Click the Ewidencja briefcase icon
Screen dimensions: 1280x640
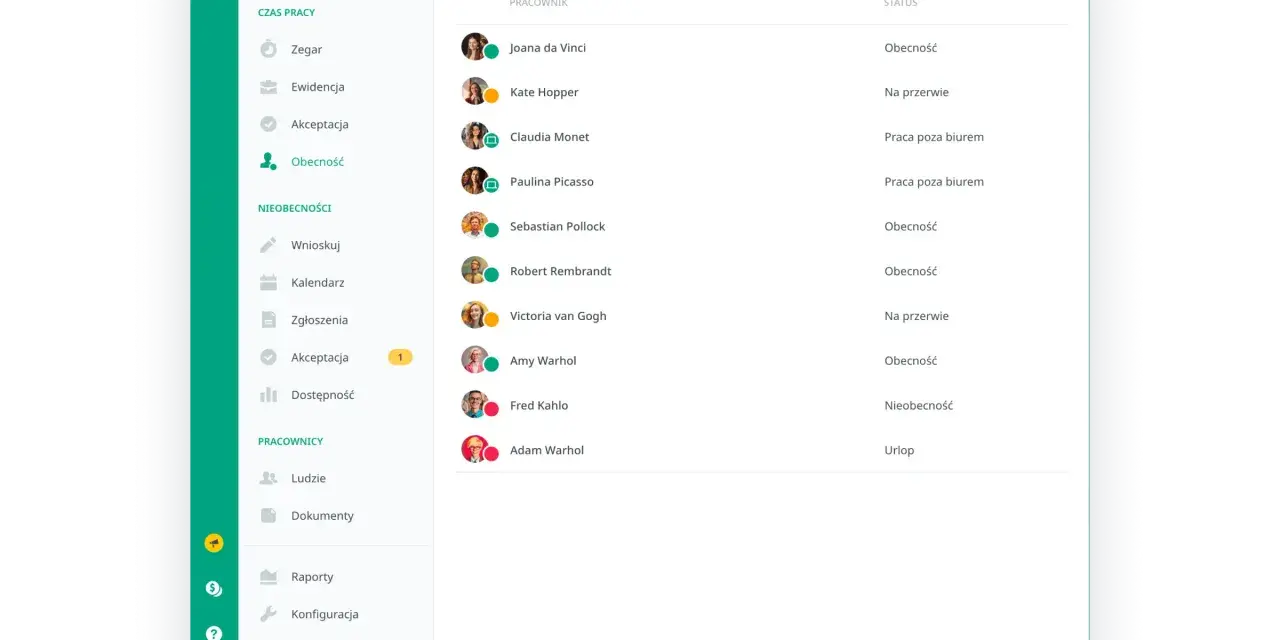[x=268, y=87]
